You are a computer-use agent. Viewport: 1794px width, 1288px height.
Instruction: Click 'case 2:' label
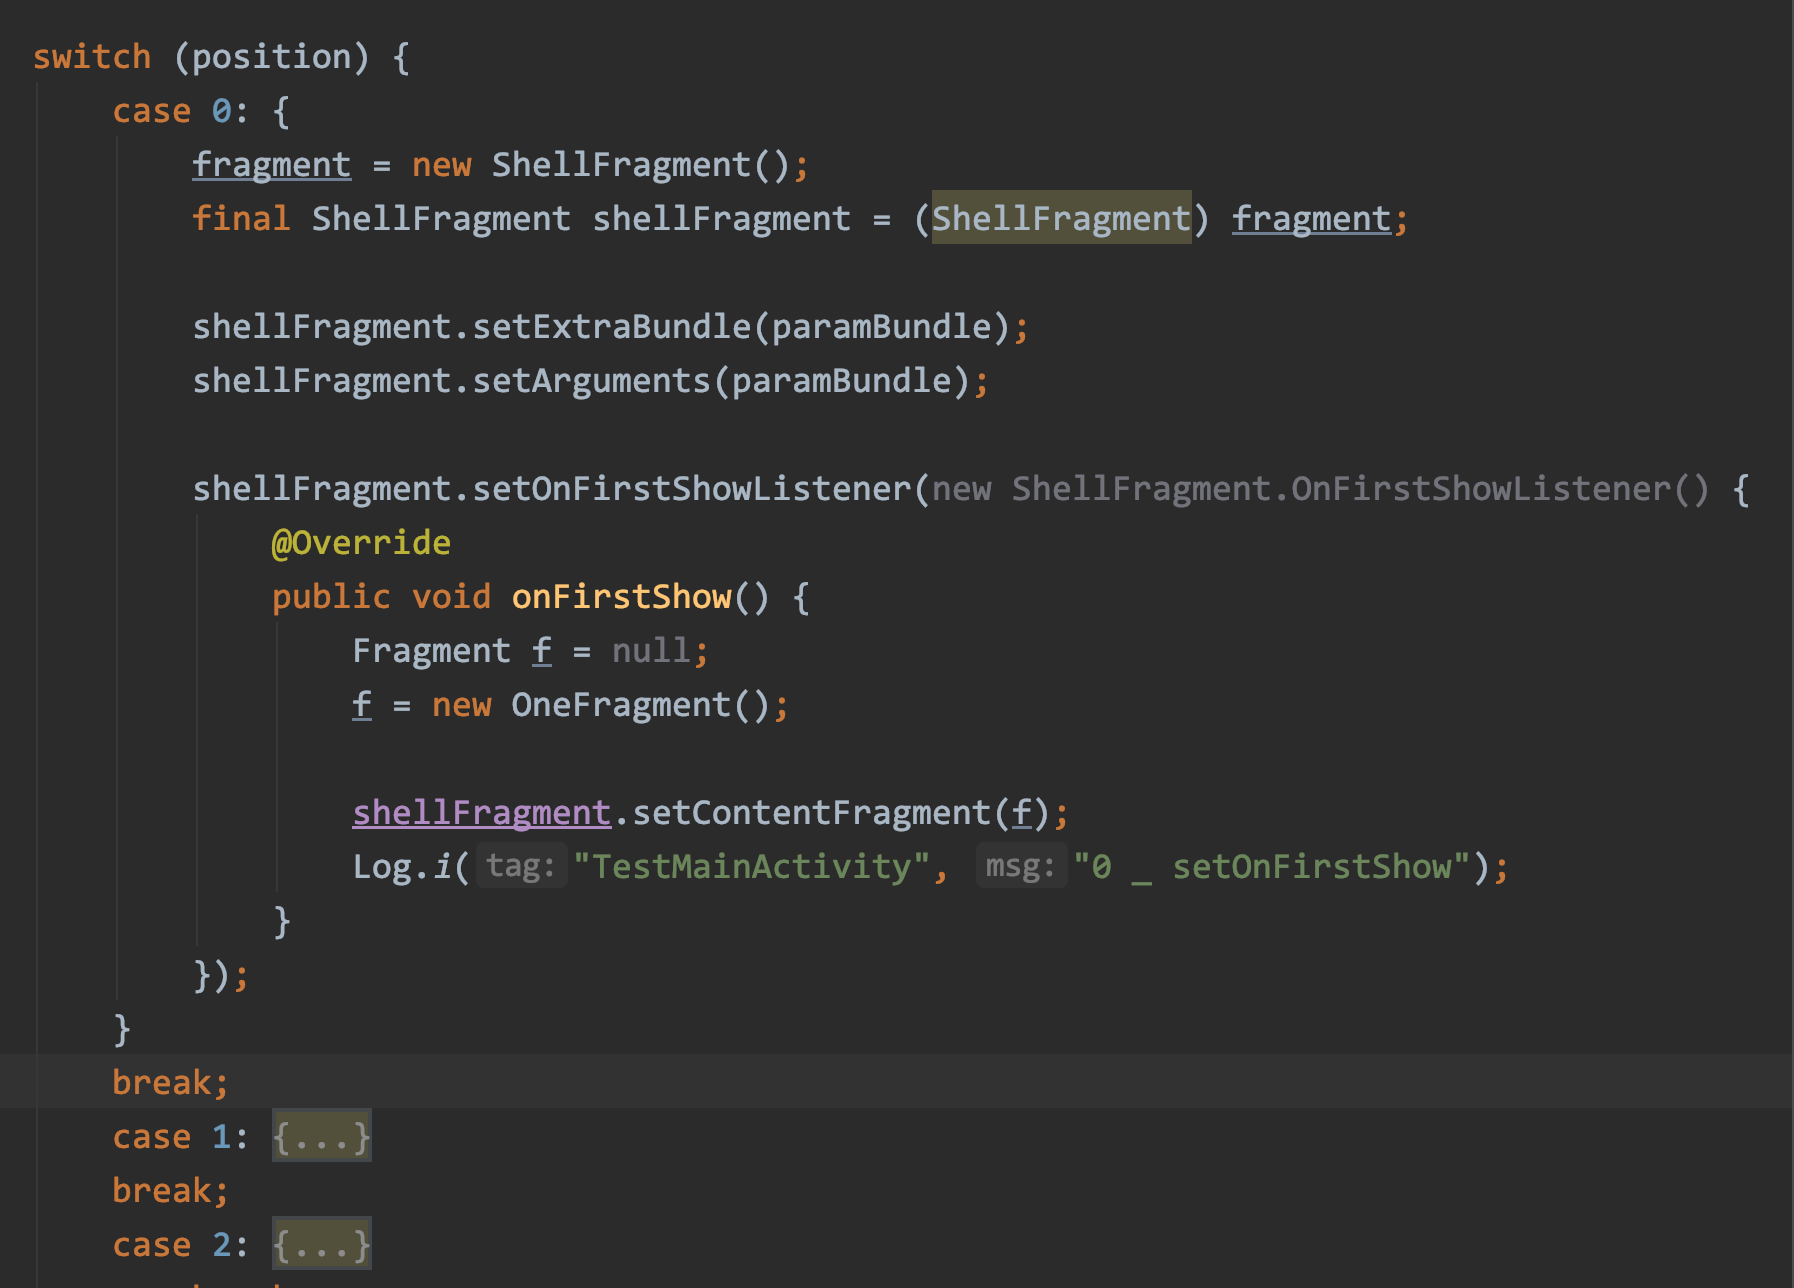(181, 1245)
